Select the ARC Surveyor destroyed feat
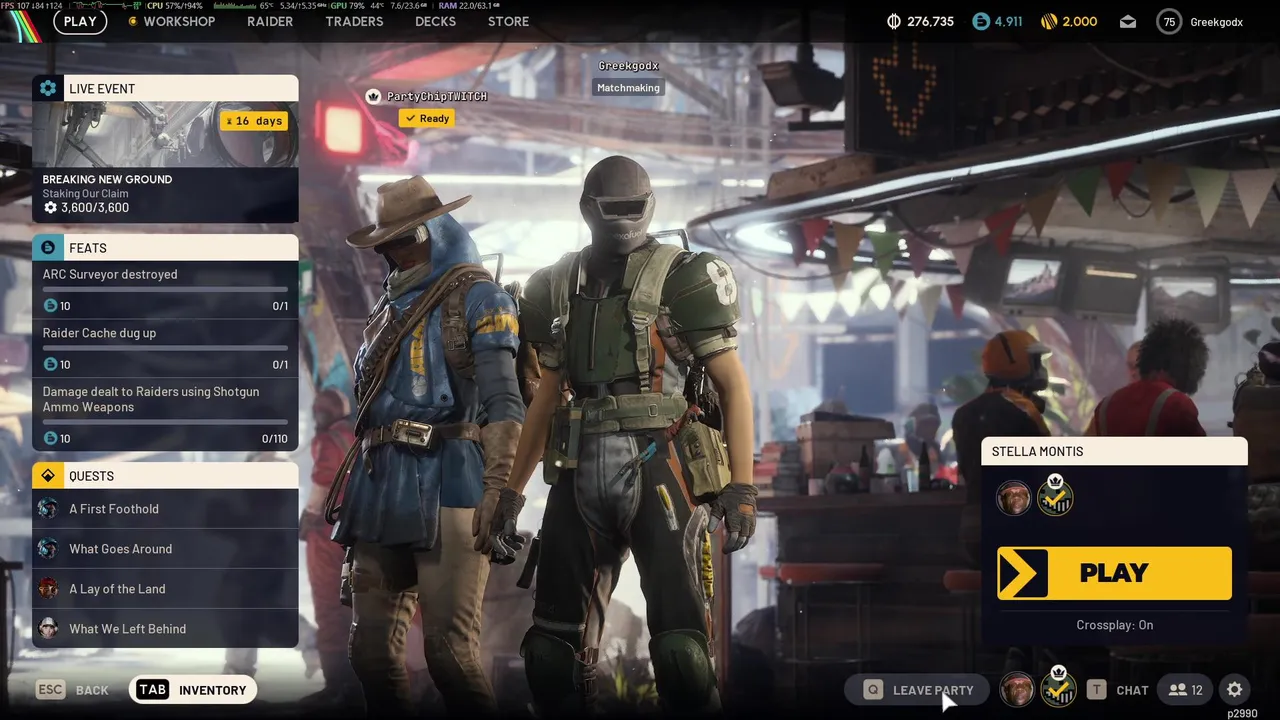This screenshot has height=720, width=1280. point(165,289)
